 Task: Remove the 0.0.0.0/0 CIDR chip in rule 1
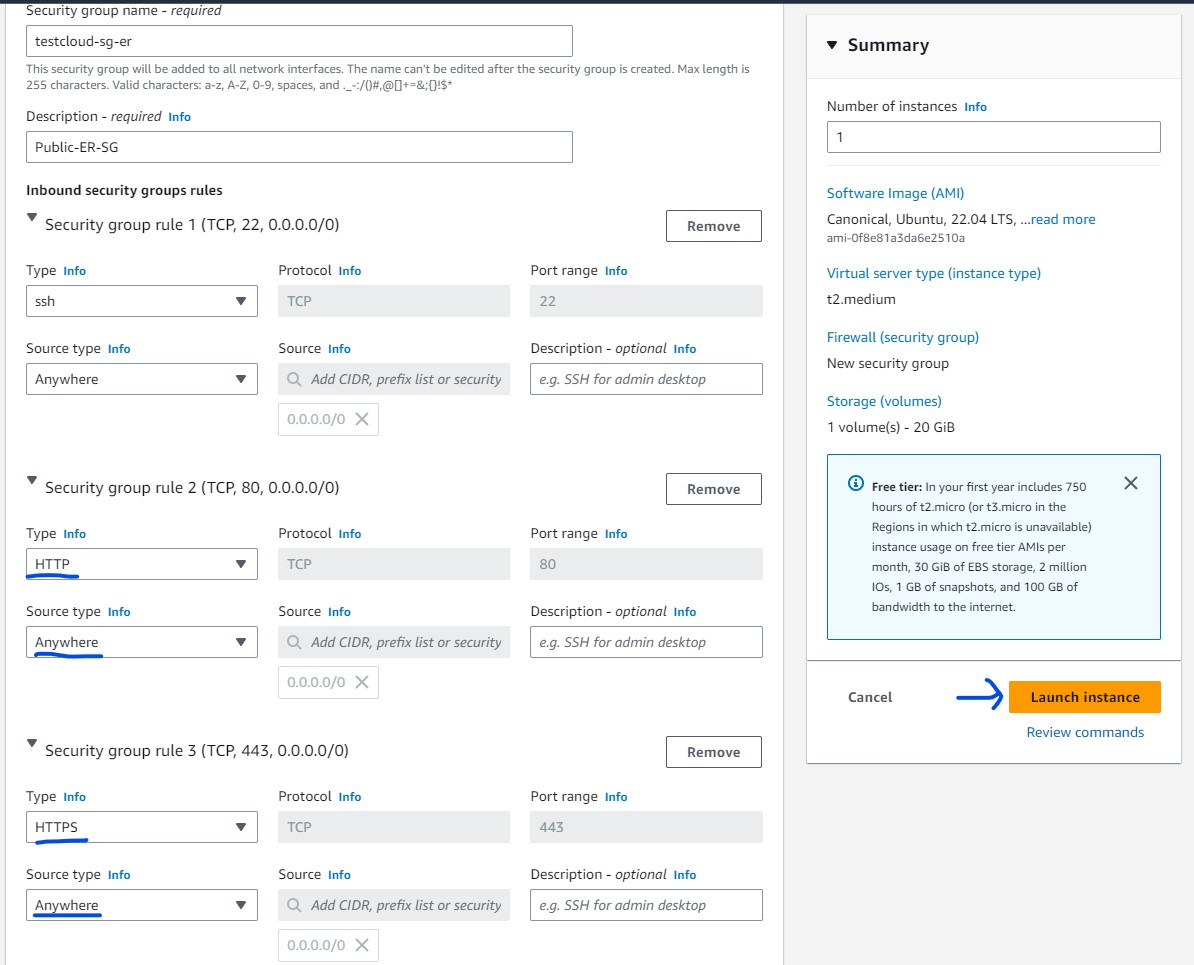coord(362,420)
